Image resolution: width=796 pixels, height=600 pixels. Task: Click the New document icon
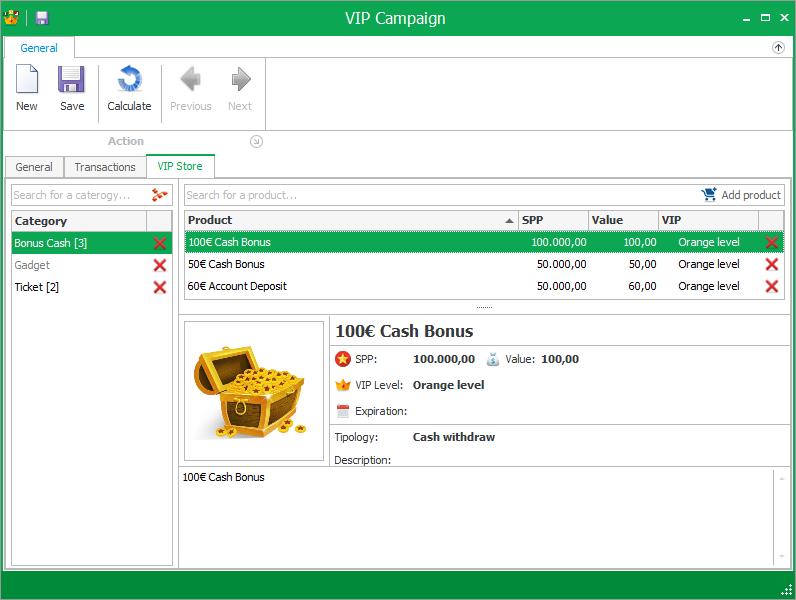click(27, 79)
